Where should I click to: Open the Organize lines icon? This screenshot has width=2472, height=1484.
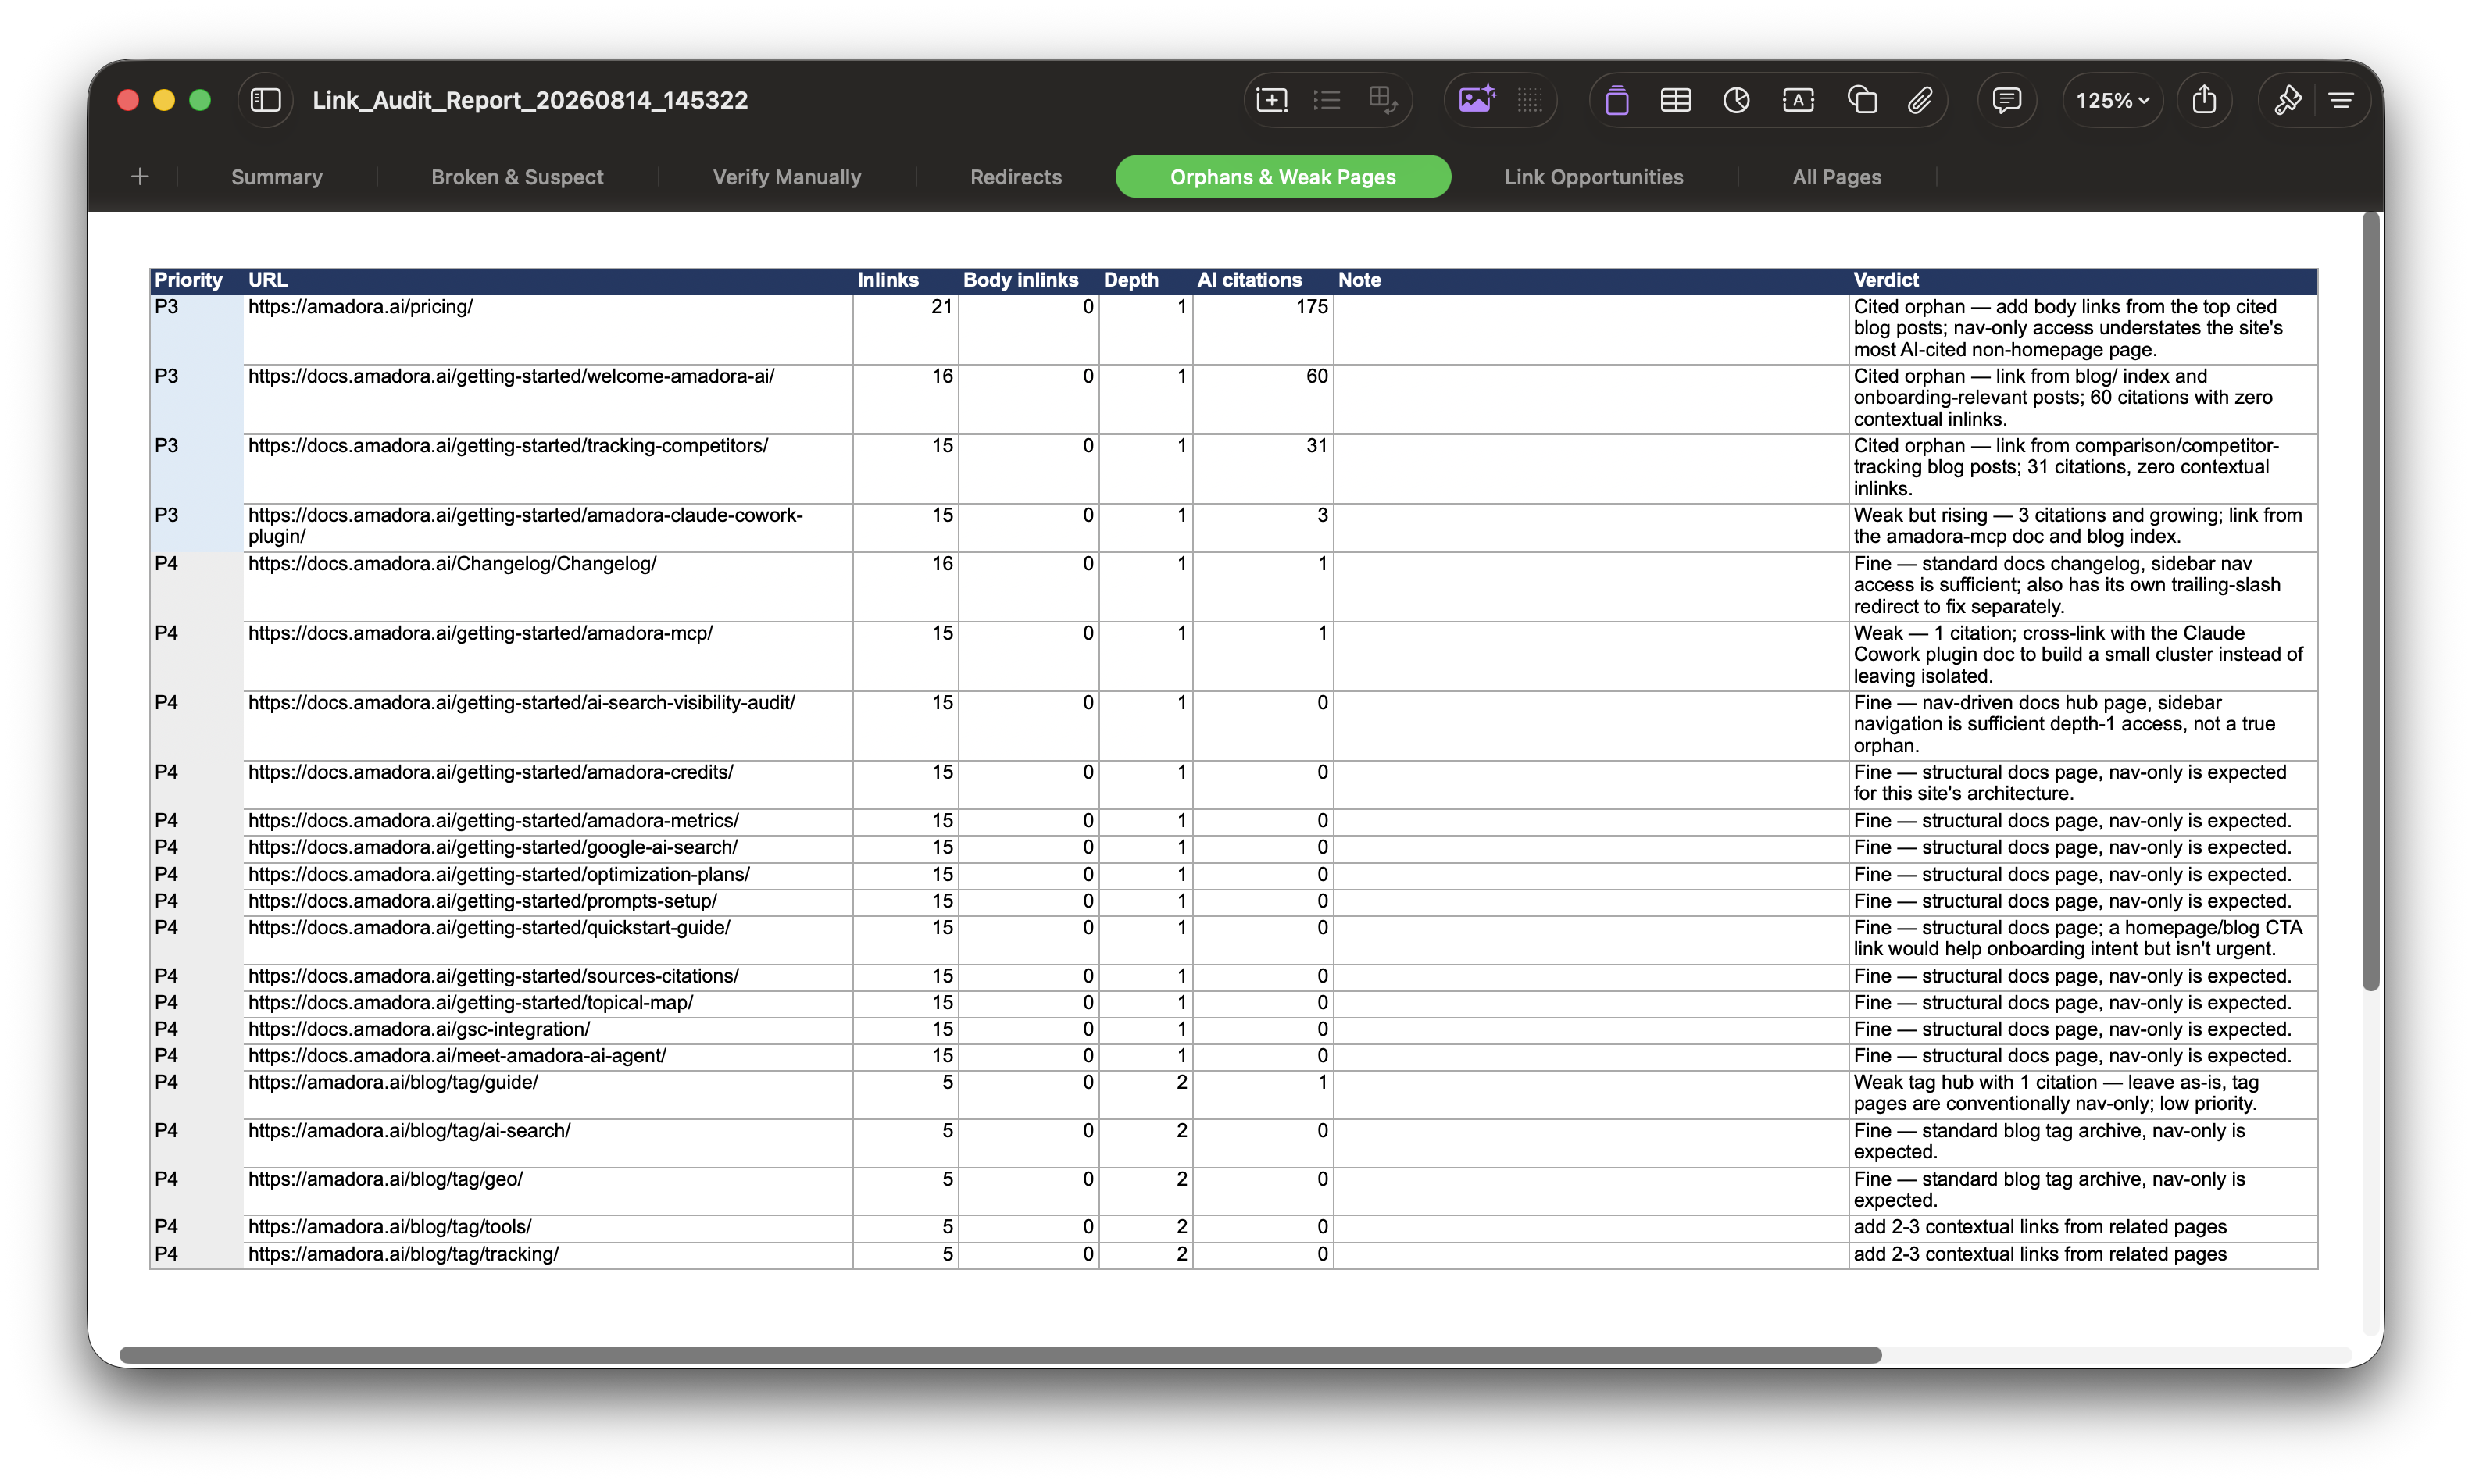pos(2341,100)
